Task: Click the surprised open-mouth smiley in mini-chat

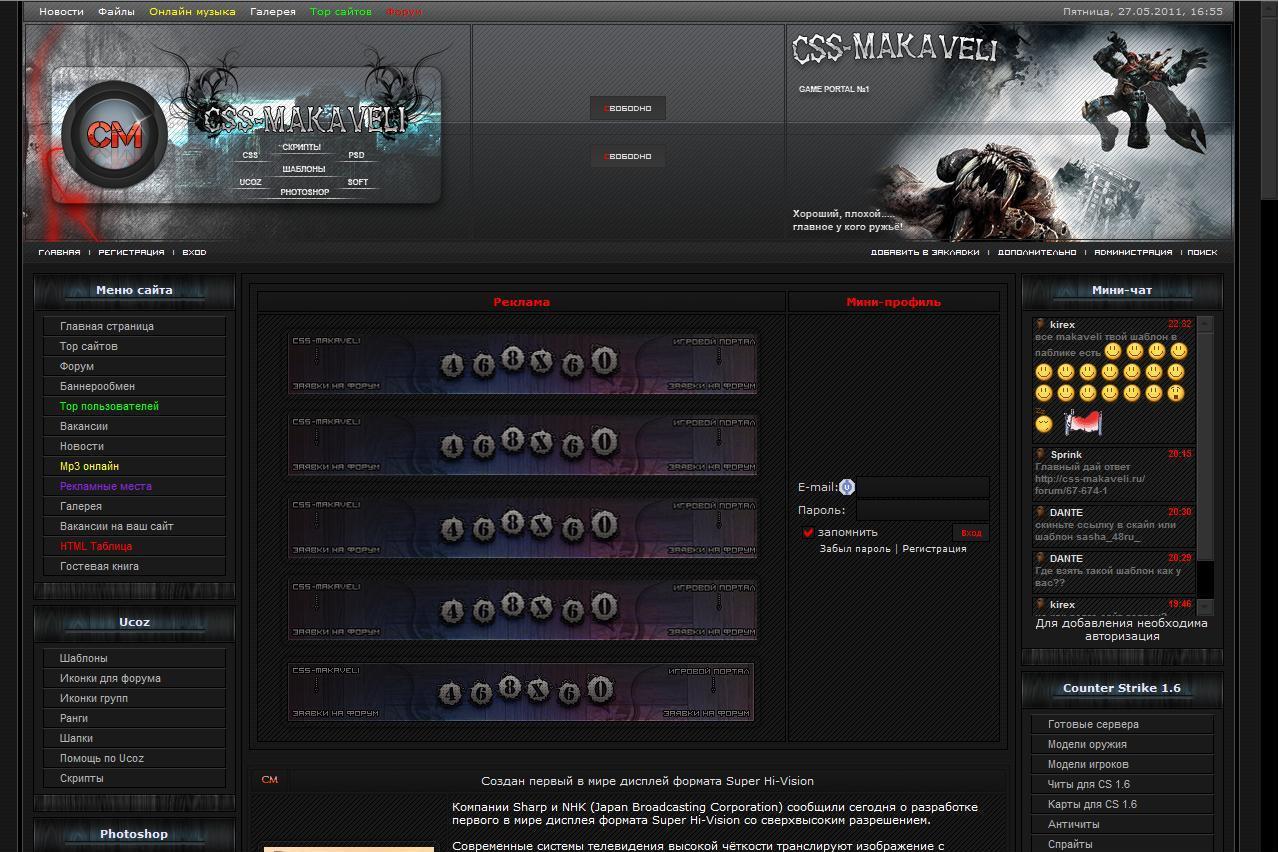Action: point(1176,393)
